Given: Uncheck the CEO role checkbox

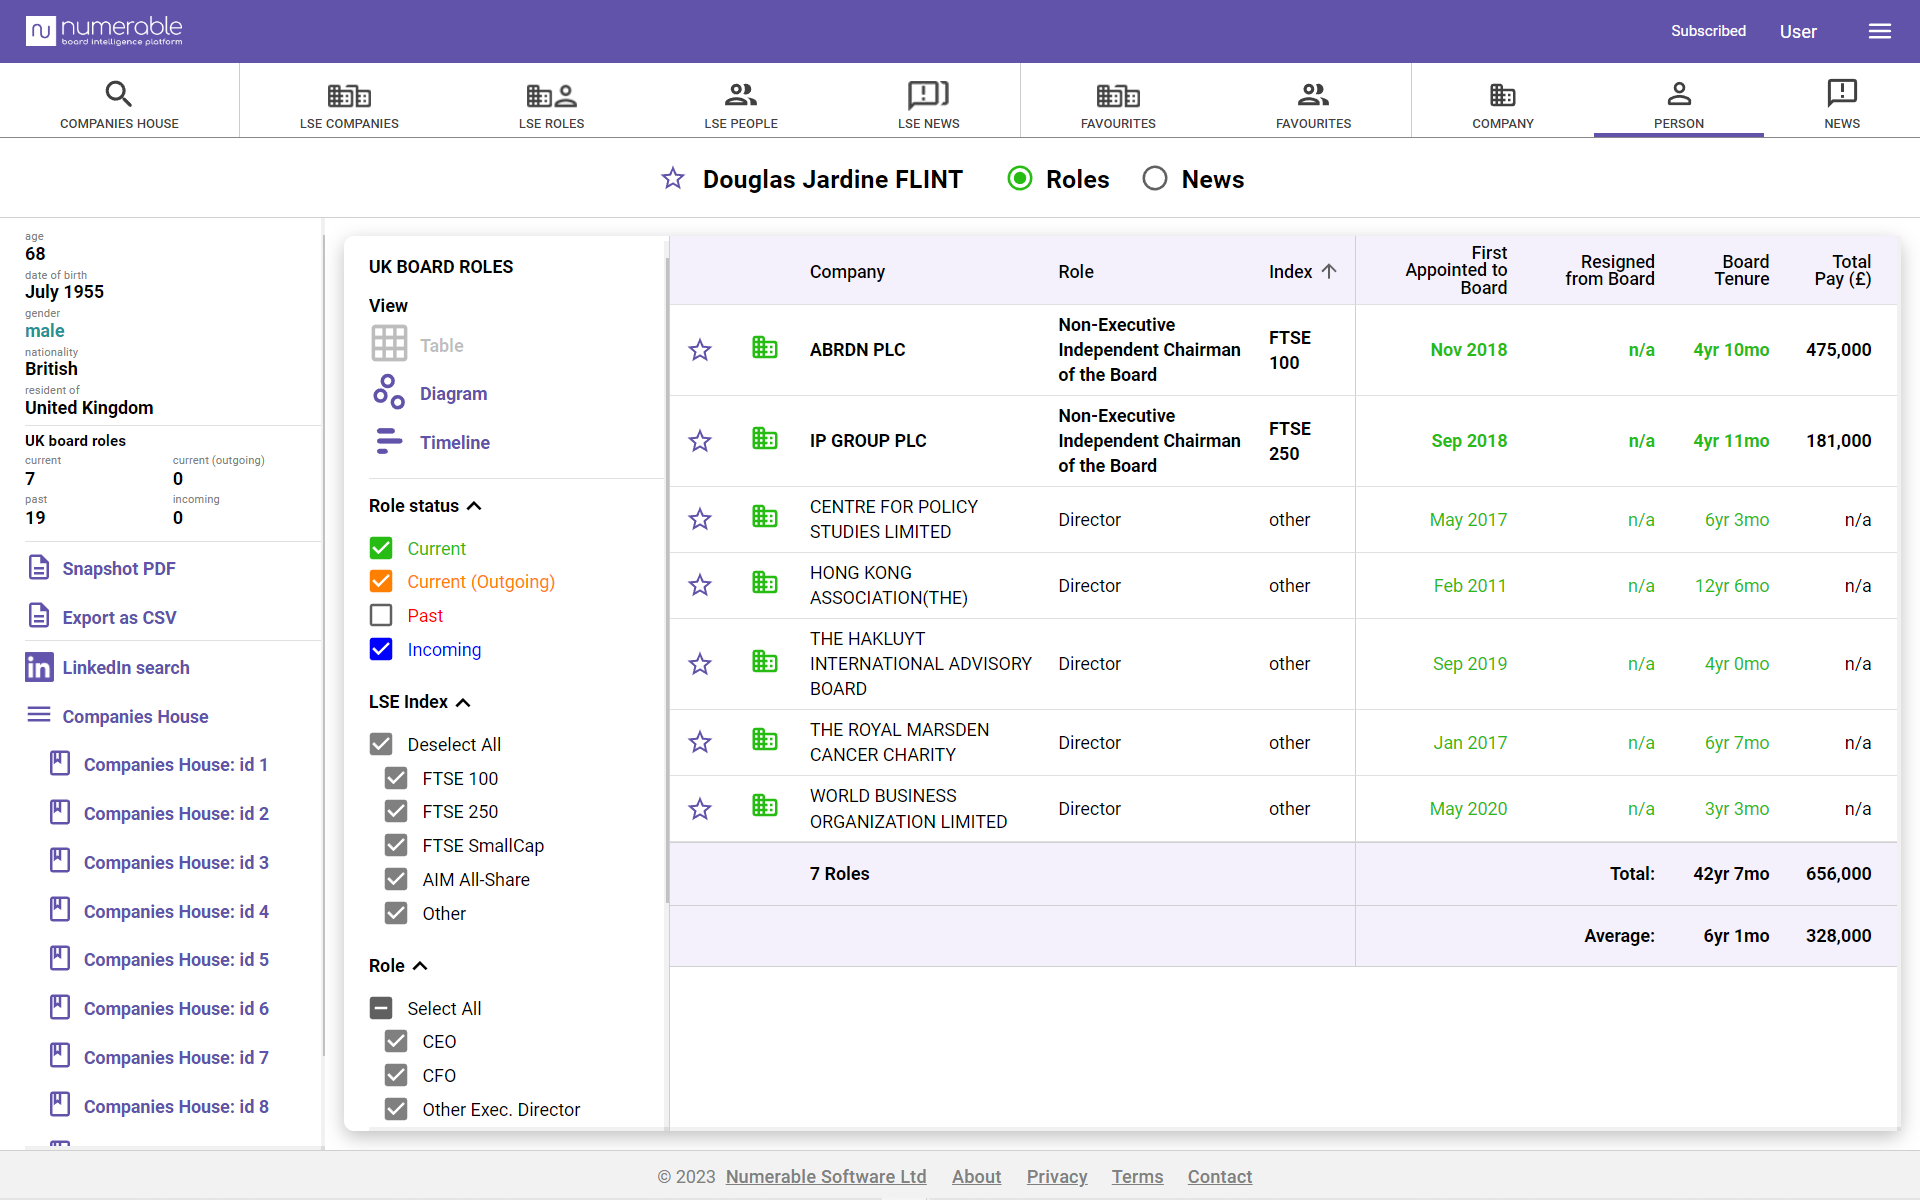Looking at the screenshot, I should pyautogui.click(x=396, y=1041).
